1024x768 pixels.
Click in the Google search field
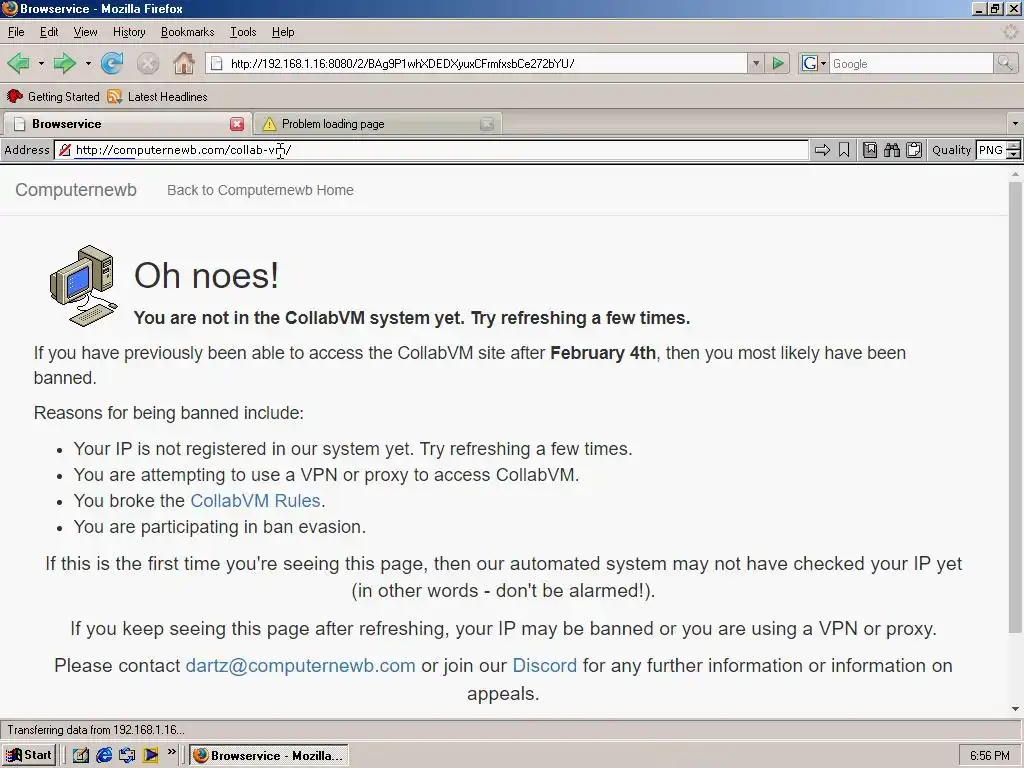pos(911,63)
